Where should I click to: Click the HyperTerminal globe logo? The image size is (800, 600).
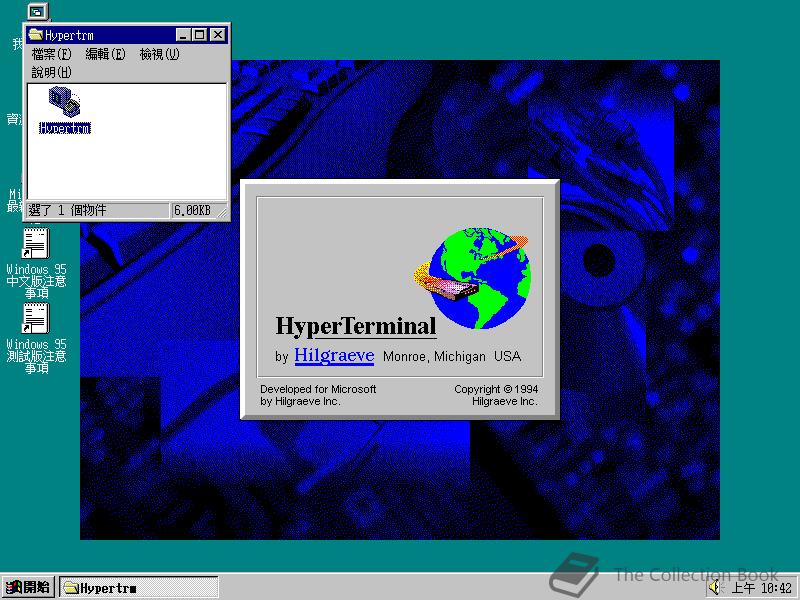(472, 278)
